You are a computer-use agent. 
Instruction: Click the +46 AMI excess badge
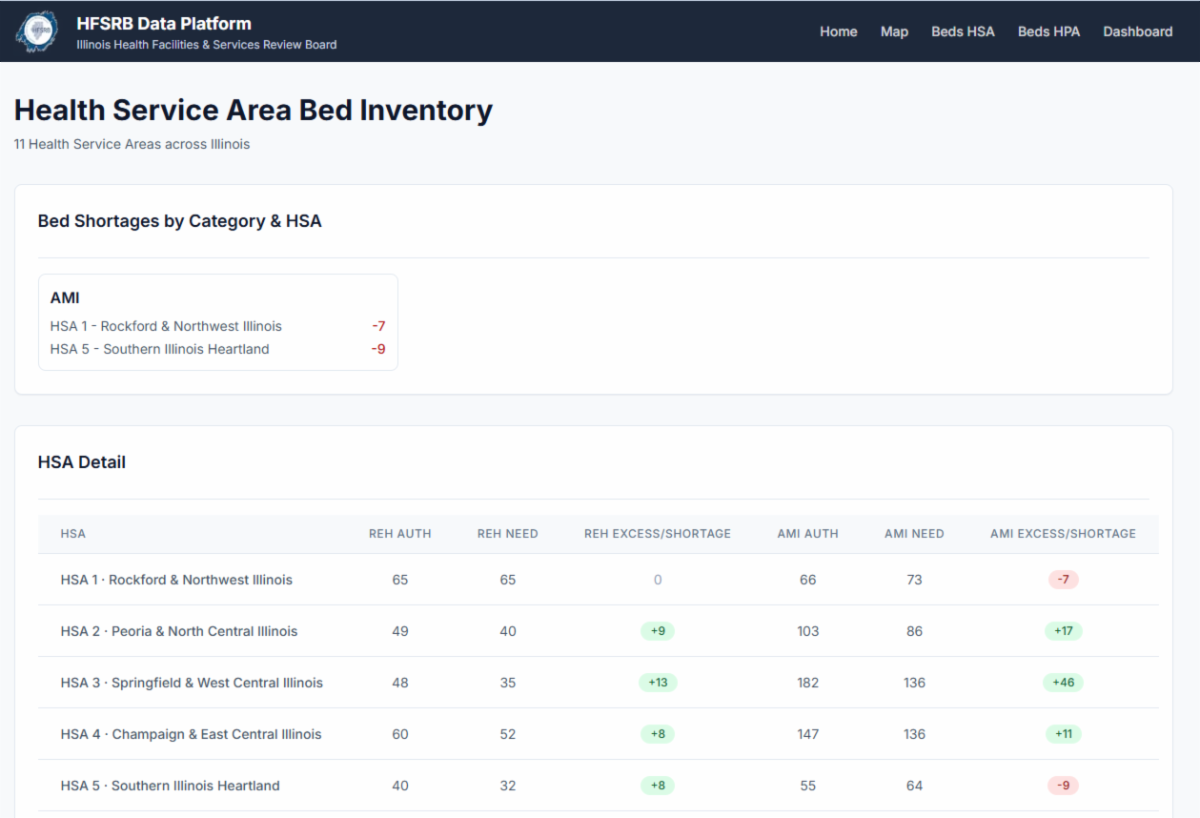1062,683
